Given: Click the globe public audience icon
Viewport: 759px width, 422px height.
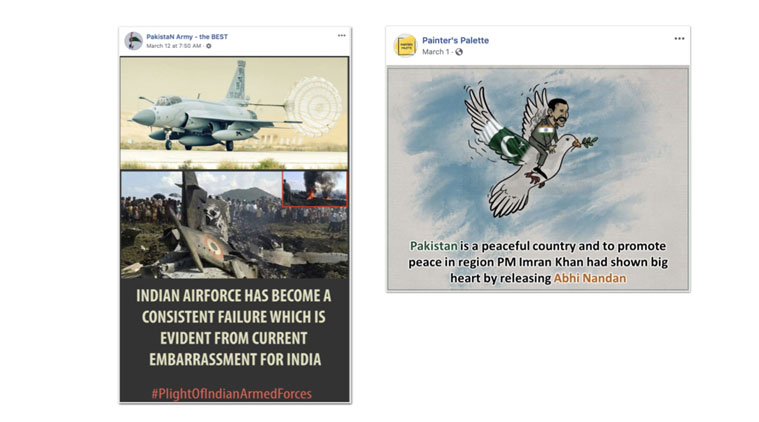Looking at the screenshot, I should (x=459, y=52).
